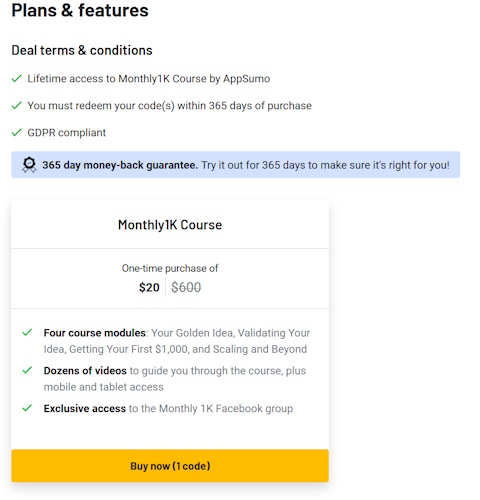This screenshot has height=500, width=480.
Task: Click the Exclusive access bold text
Action: [85, 409]
